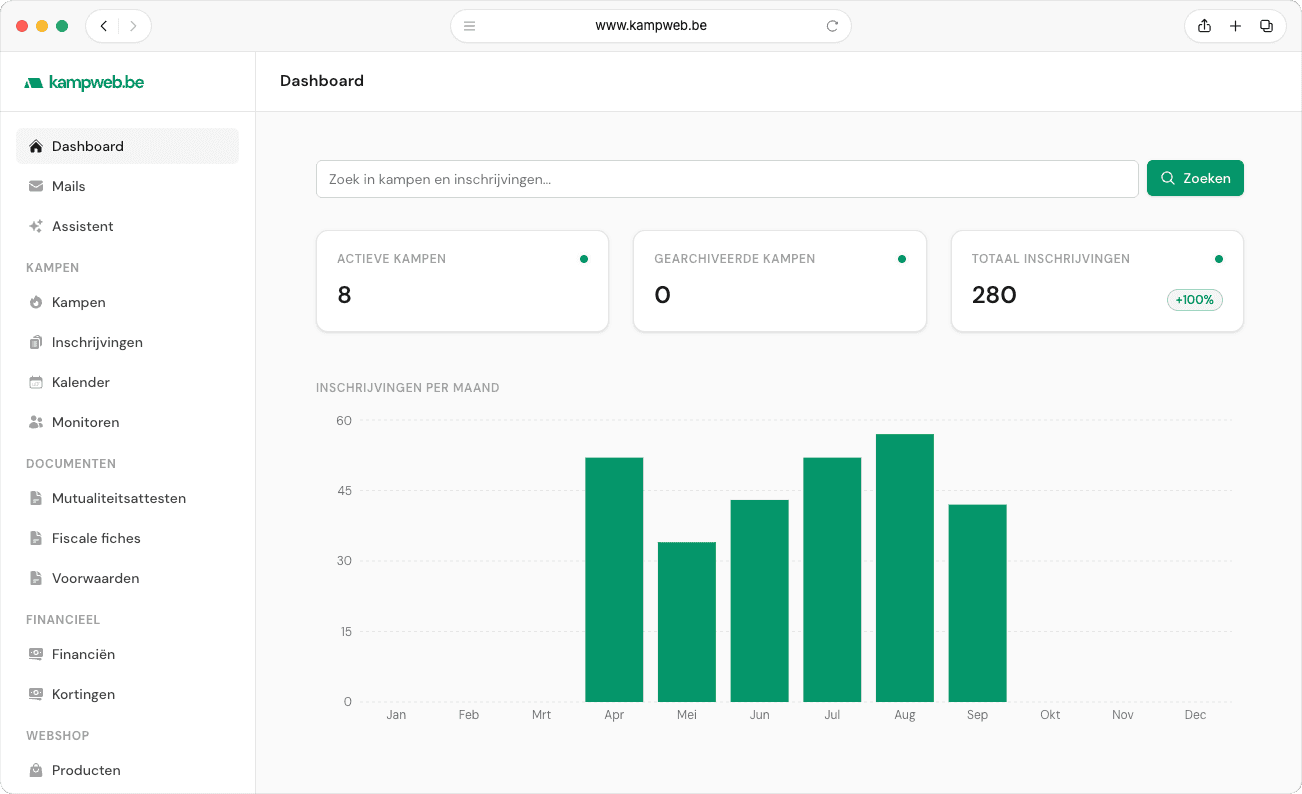Click the Kortingen banknote icon

36,694
